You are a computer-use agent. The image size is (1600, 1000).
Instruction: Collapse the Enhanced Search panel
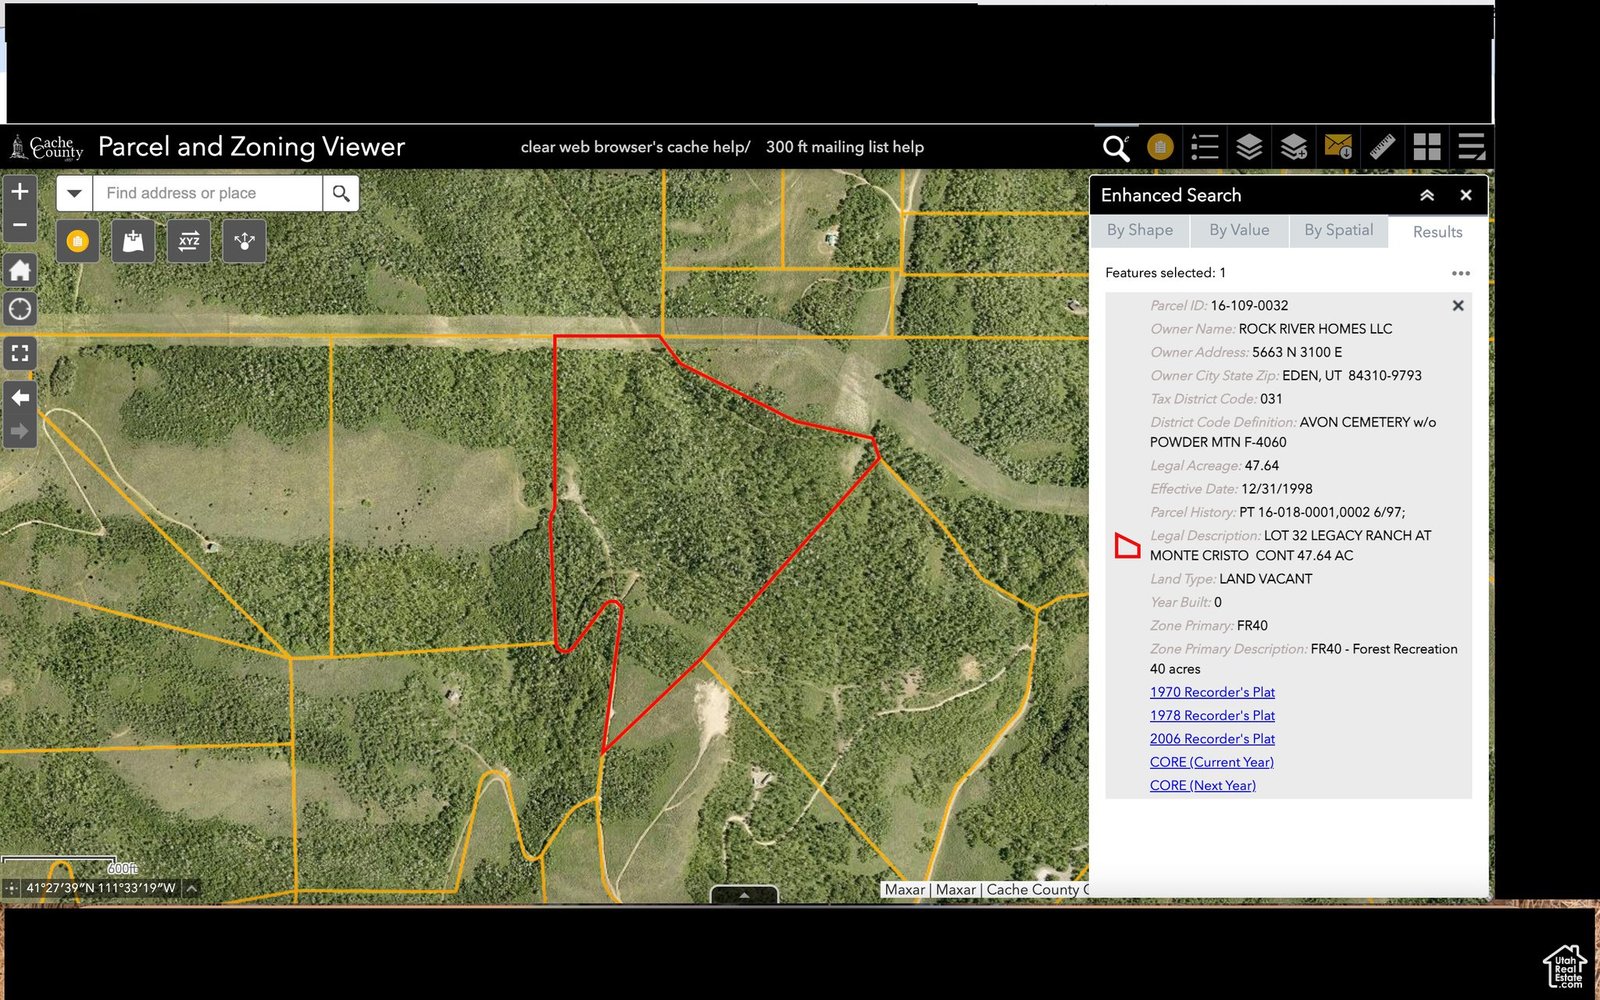point(1427,195)
